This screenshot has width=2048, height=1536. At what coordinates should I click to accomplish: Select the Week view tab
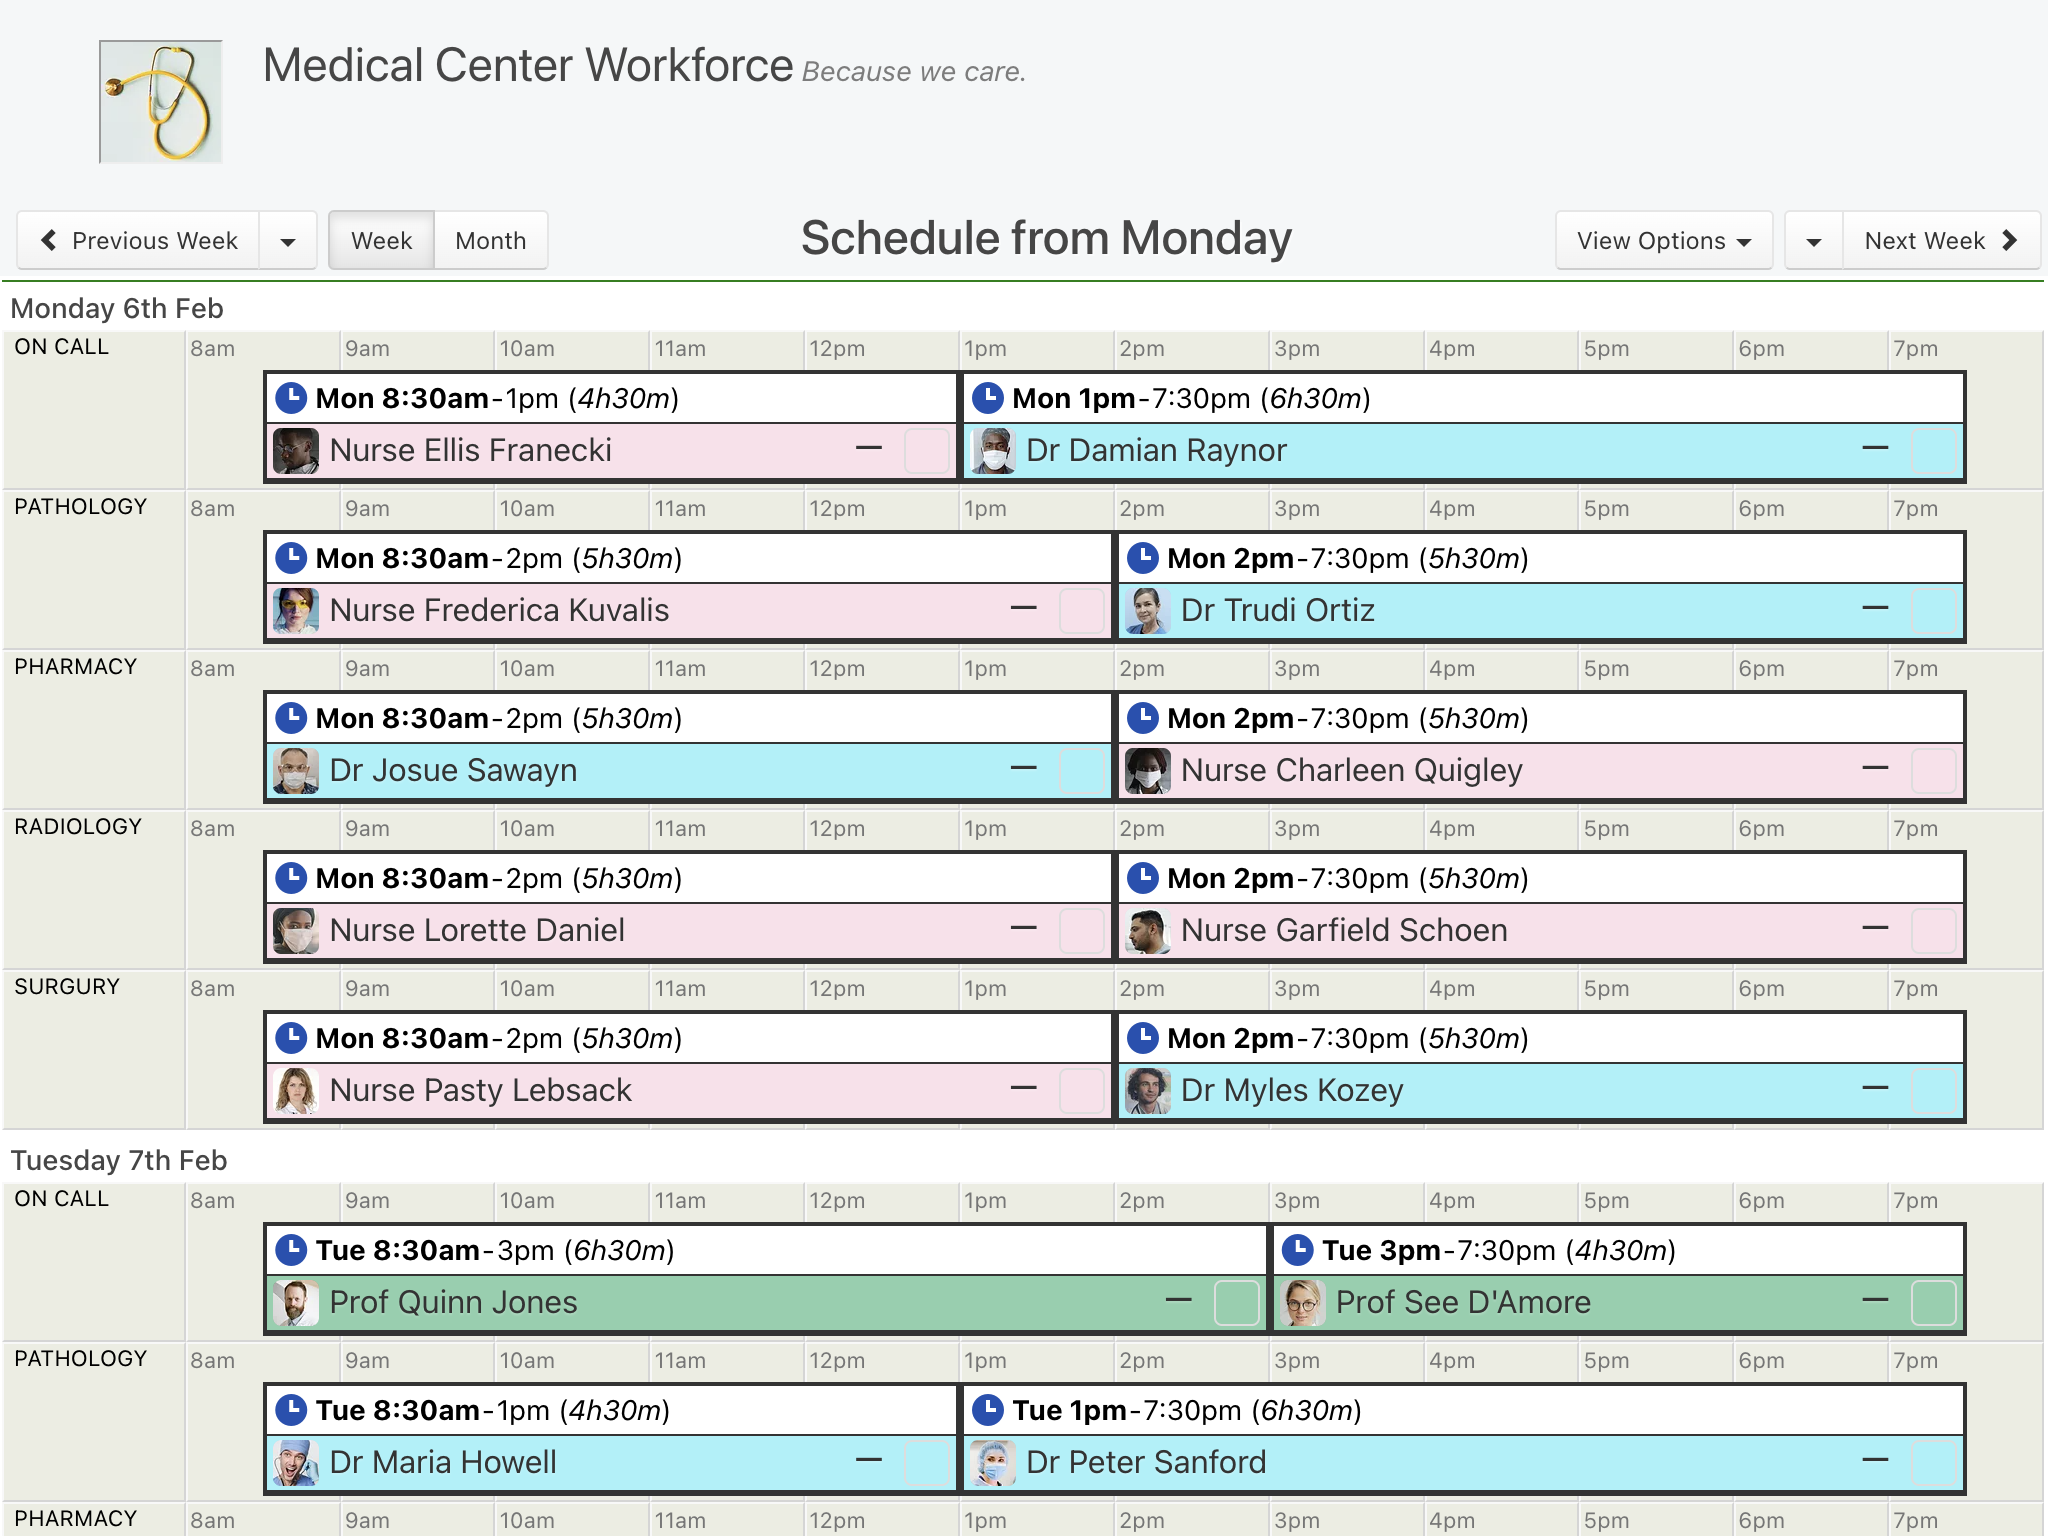click(381, 241)
